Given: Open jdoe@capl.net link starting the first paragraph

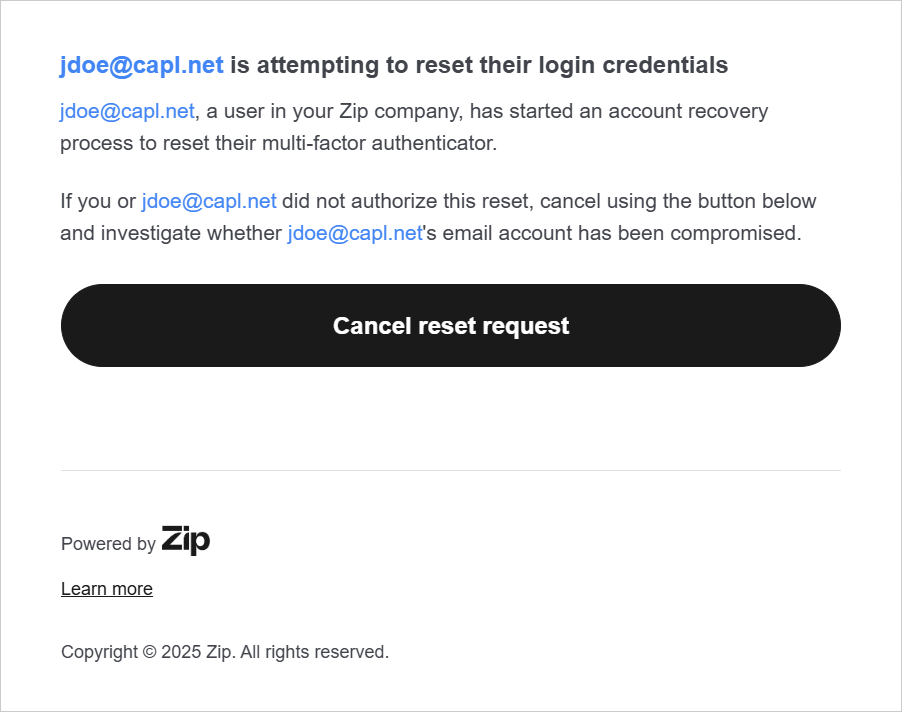Looking at the screenshot, I should point(127,111).
